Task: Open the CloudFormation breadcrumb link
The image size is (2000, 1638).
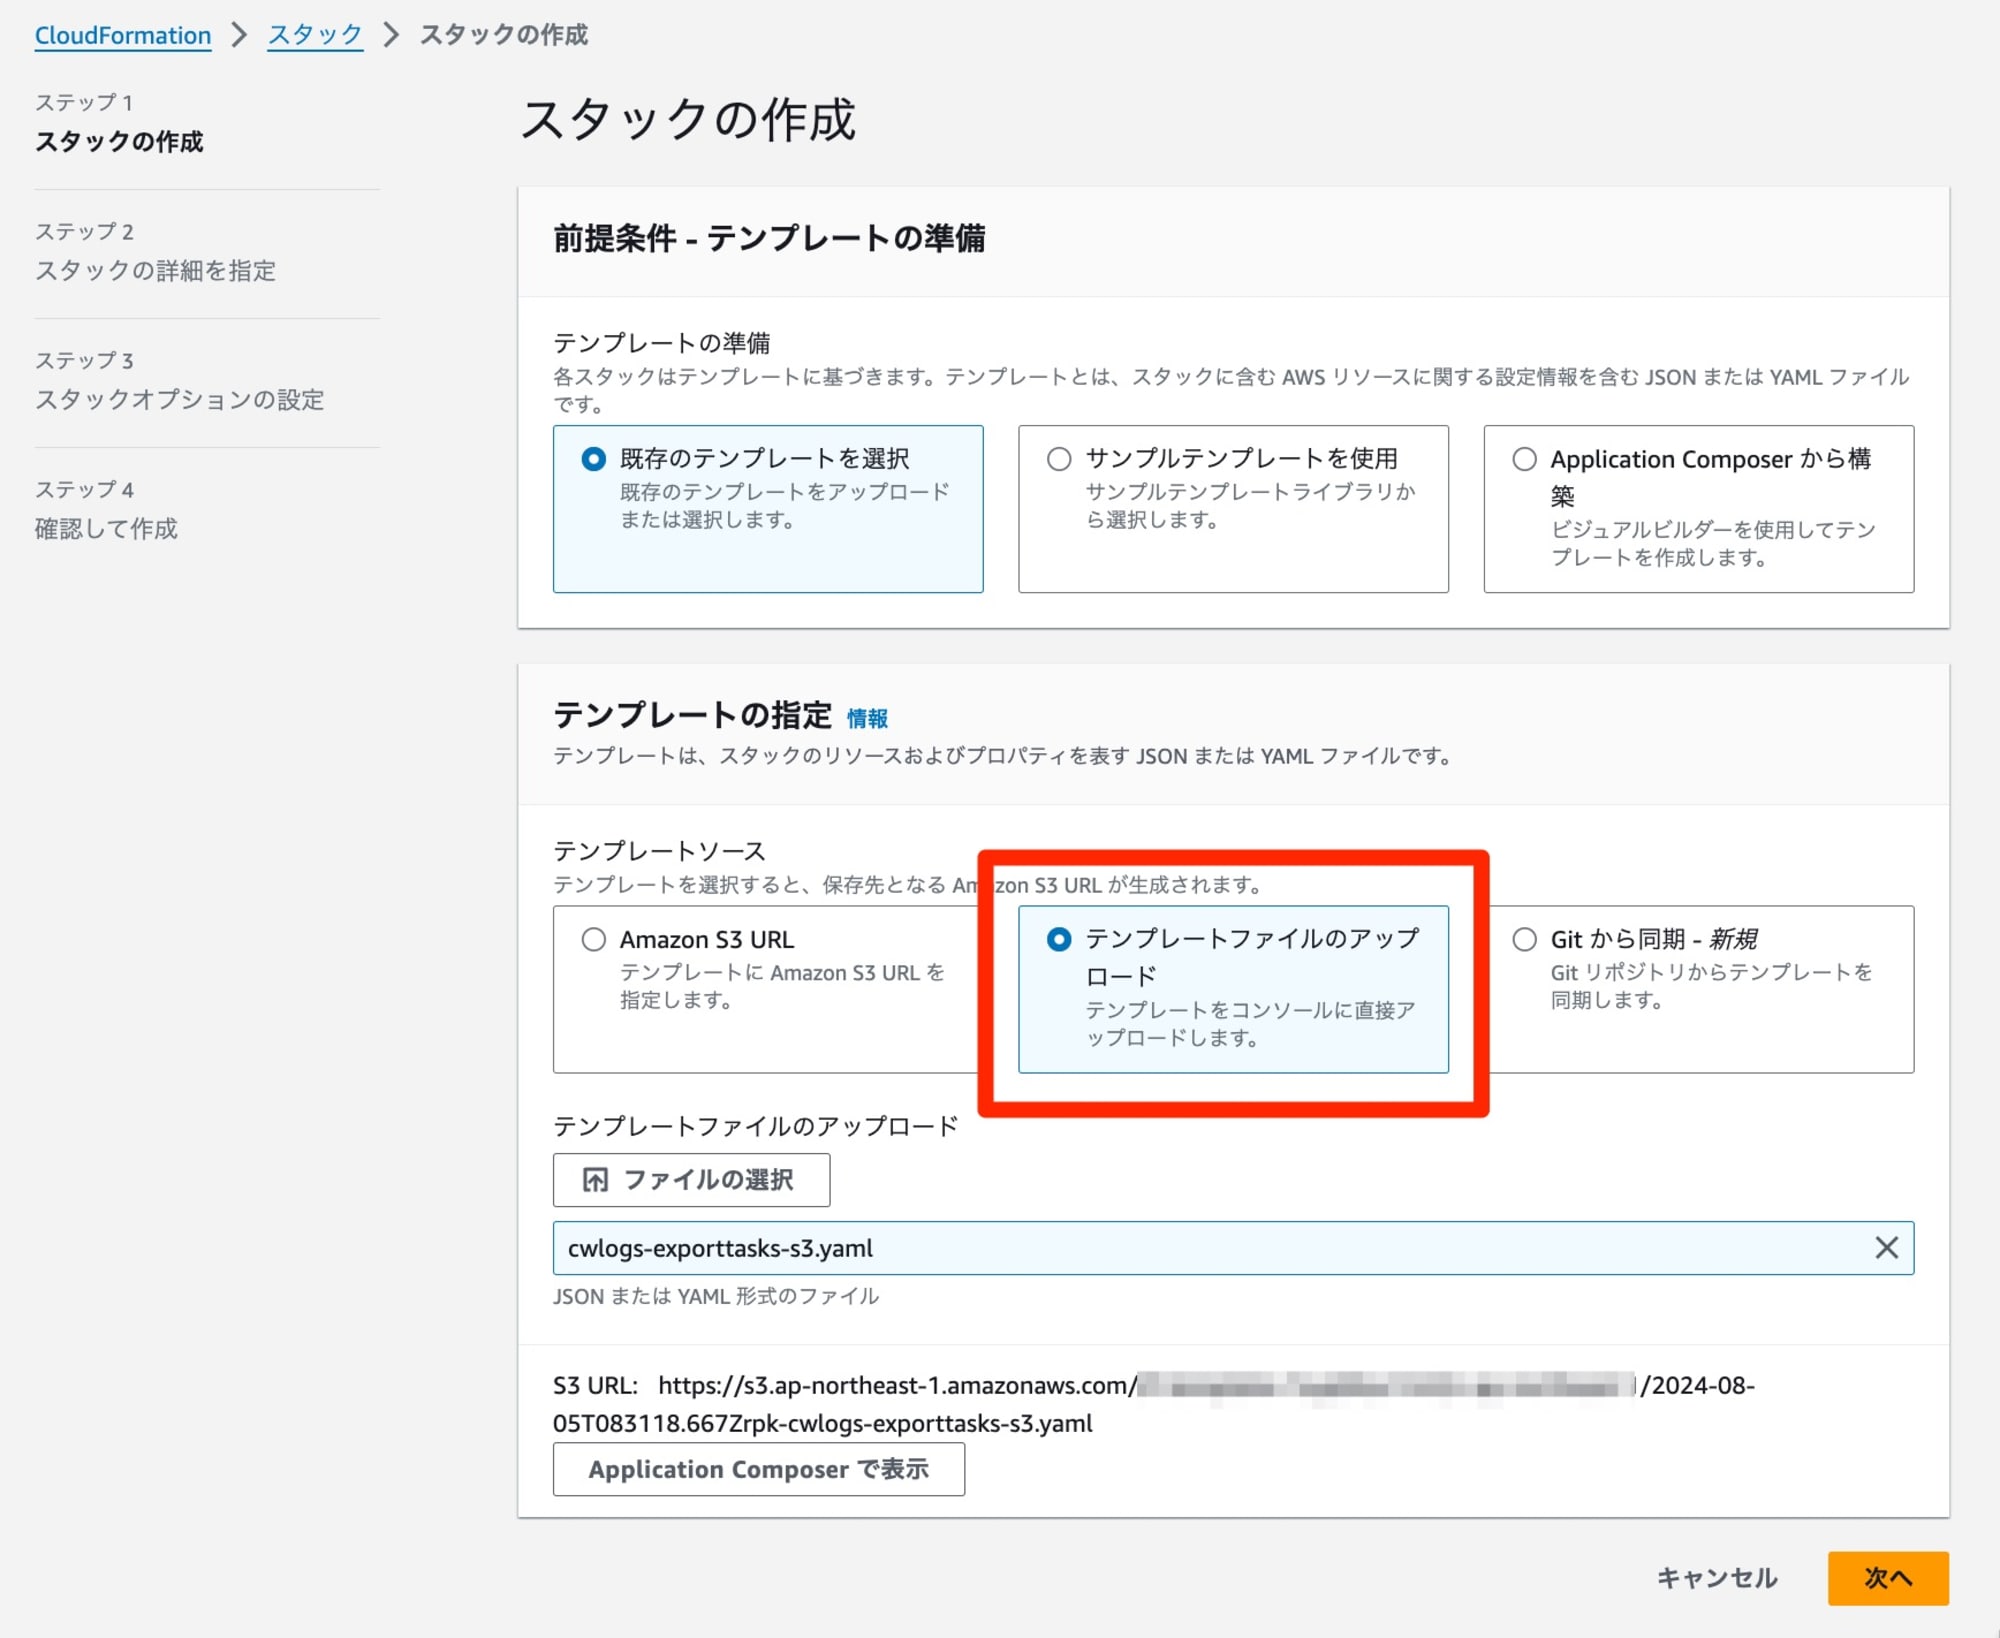Action: pos(123,35)
